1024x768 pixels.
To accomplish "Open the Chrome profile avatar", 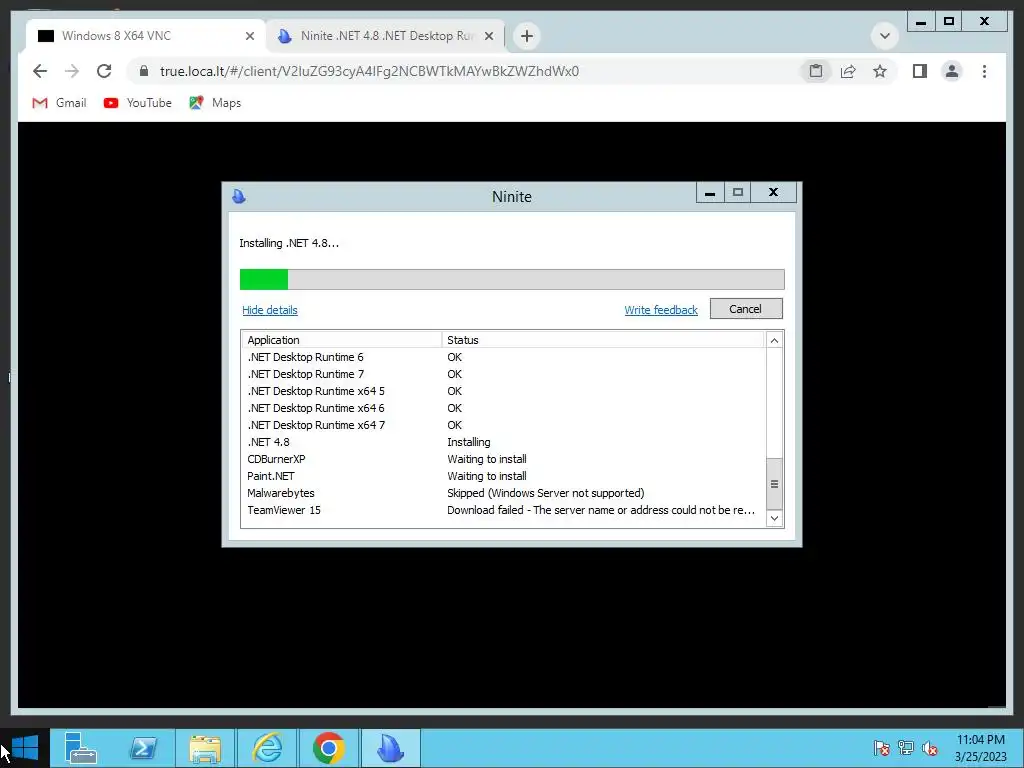I will point(952,71).
